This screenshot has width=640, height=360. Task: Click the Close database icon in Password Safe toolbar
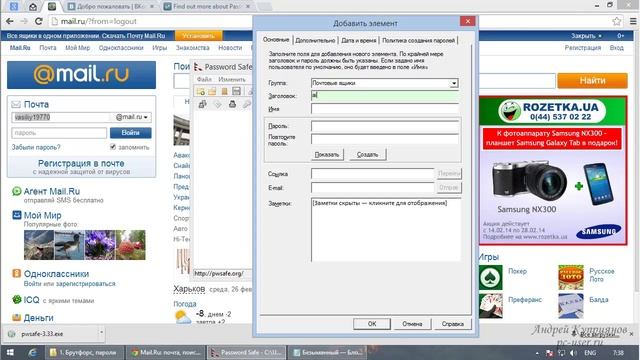coord(224,91)
